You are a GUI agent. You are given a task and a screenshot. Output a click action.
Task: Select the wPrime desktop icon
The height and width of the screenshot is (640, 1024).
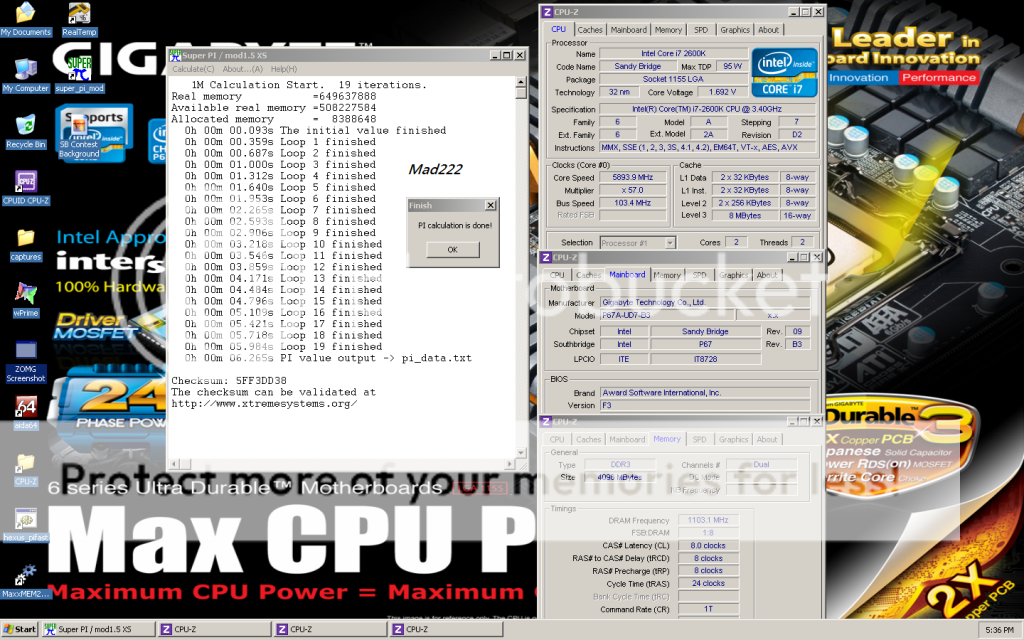(x=25, y=300)
